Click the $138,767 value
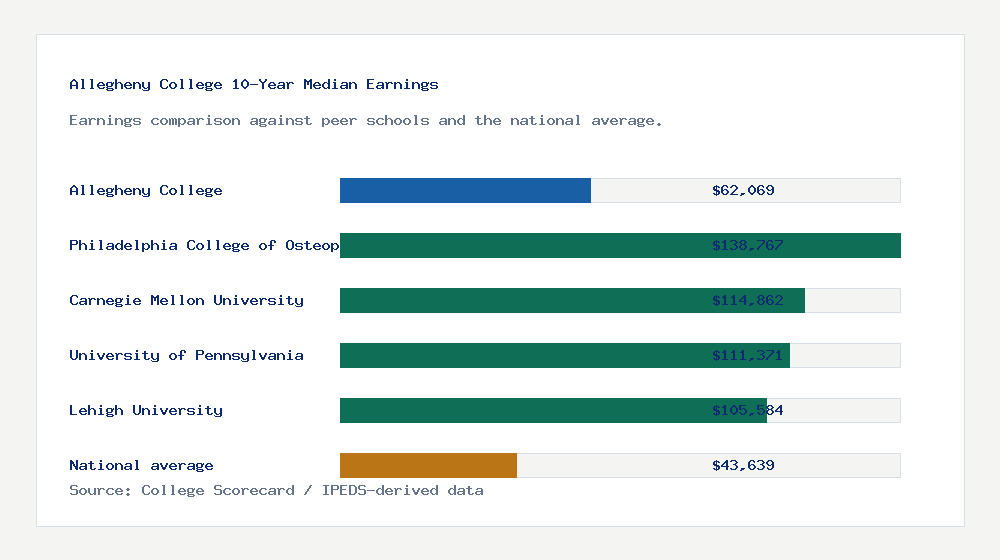 [x=747, y=246]
